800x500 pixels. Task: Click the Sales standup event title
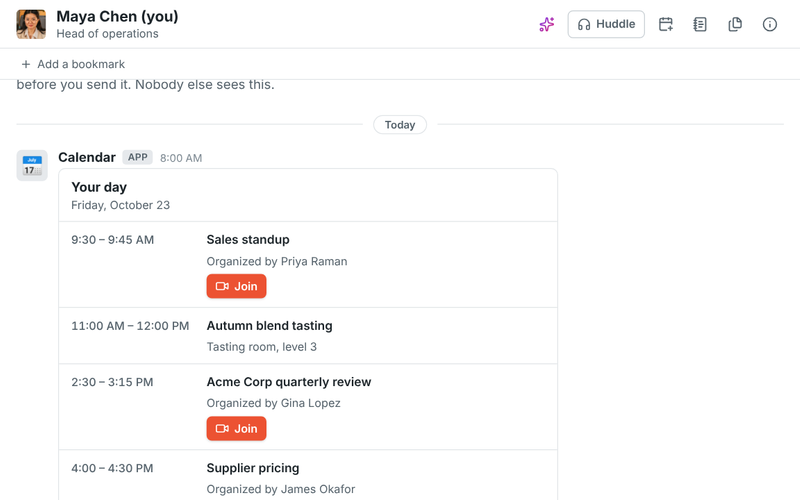pyautogui.click(x=248, y=240)
